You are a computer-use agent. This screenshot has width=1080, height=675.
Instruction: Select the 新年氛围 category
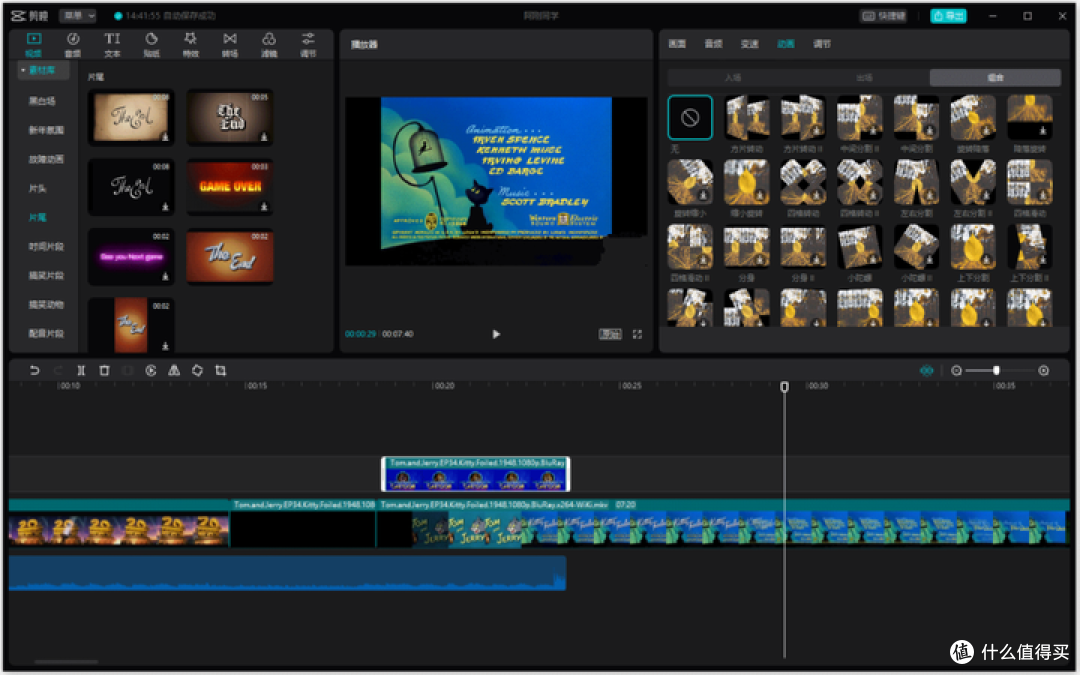46,129
